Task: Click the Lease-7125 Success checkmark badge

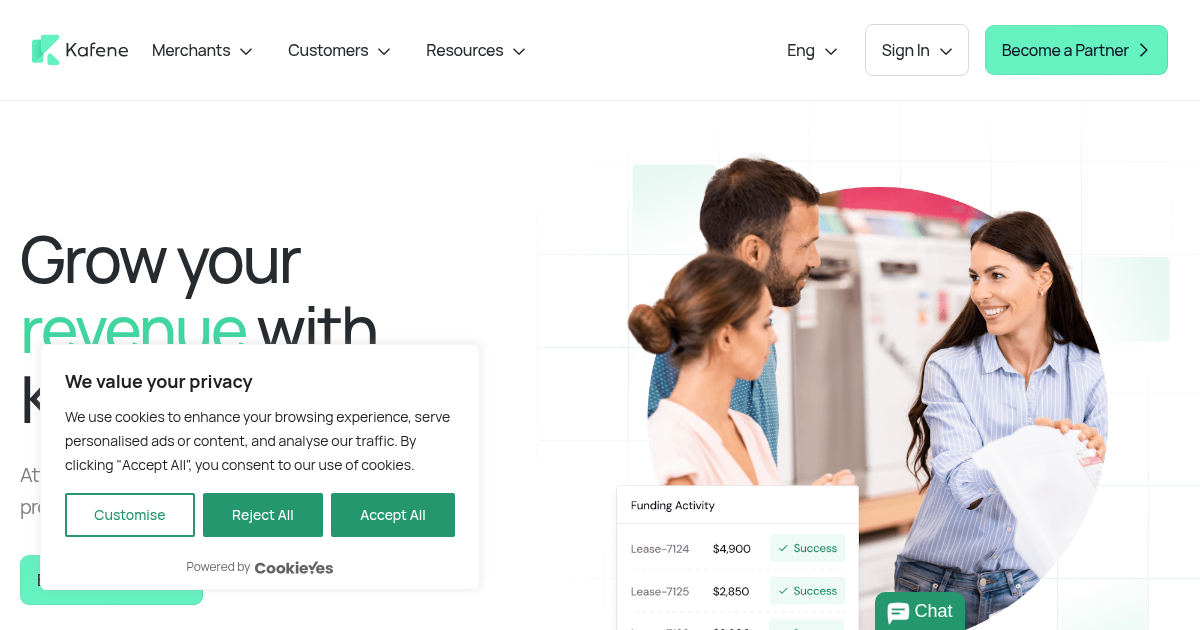Action: (x=807, y=591)
